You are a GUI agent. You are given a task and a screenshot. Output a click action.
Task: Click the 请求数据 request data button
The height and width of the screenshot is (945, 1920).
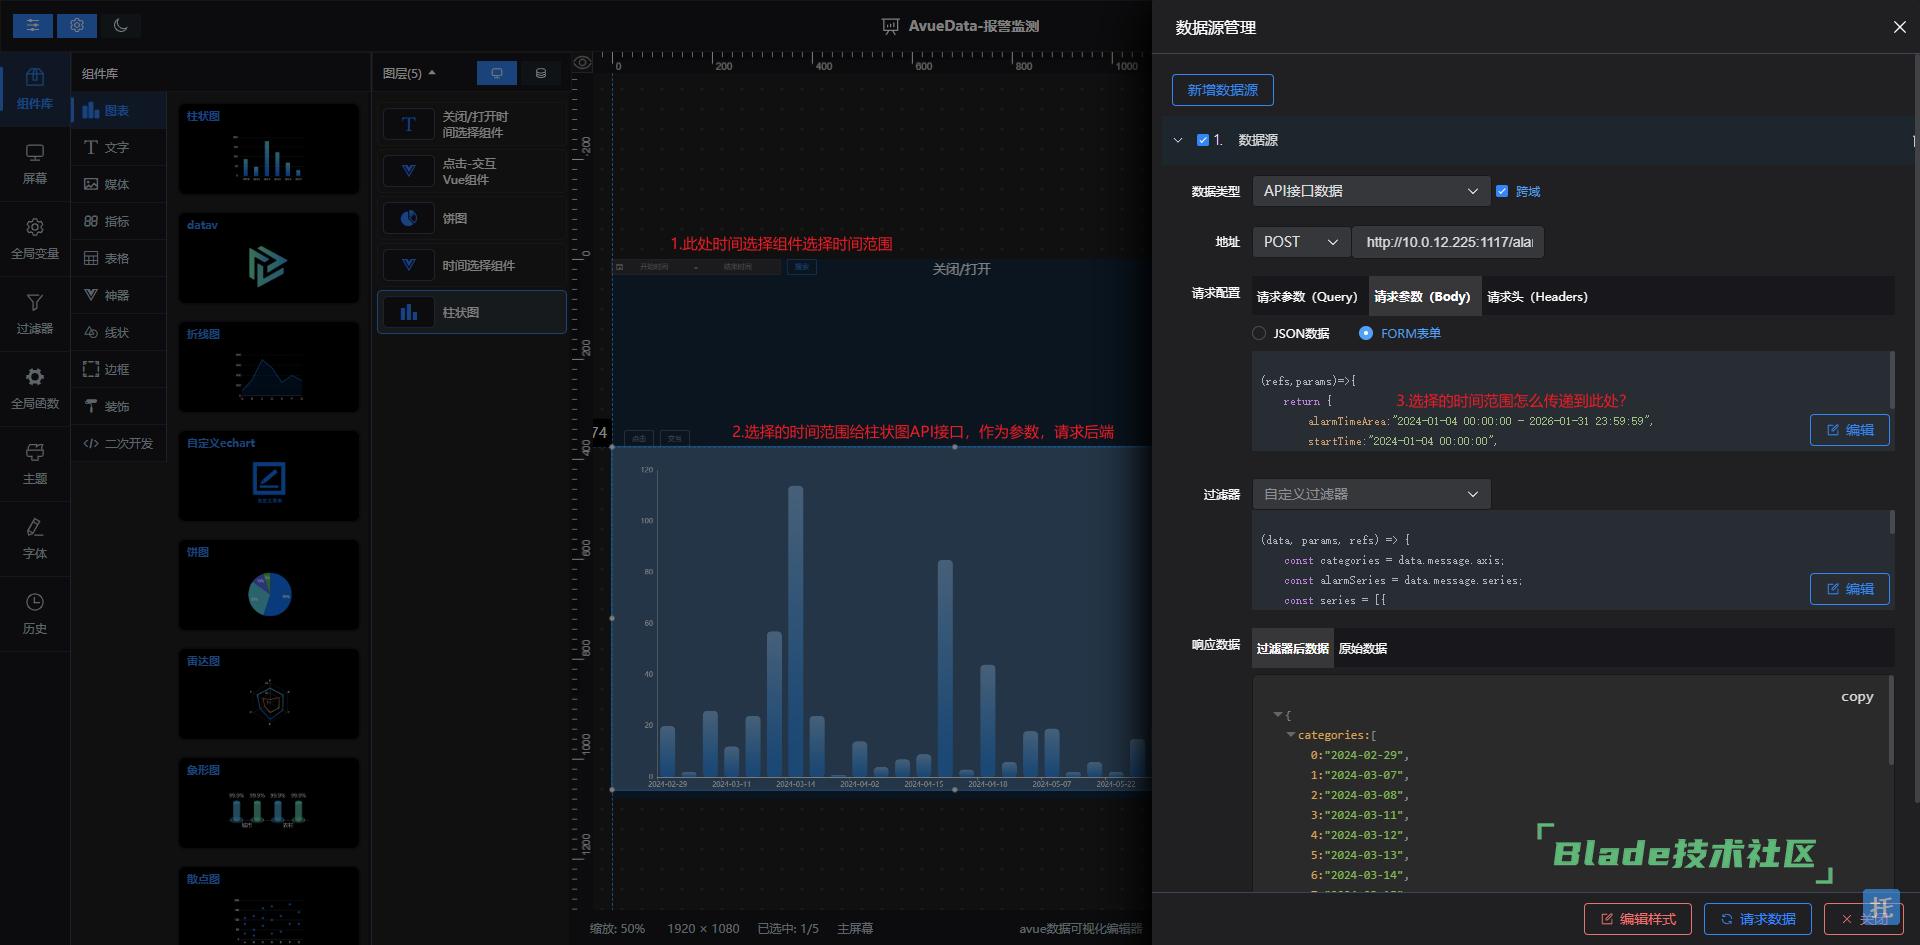point(1757,919)
